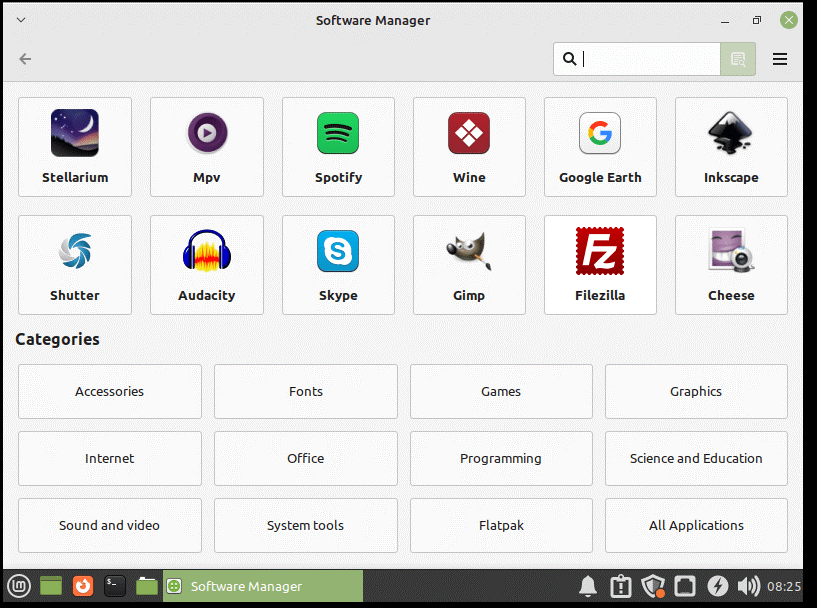The height and width of the screenshot is (608, 817).
Task: Click the magnifying glass search icon
Action: [x=570, y=59]
